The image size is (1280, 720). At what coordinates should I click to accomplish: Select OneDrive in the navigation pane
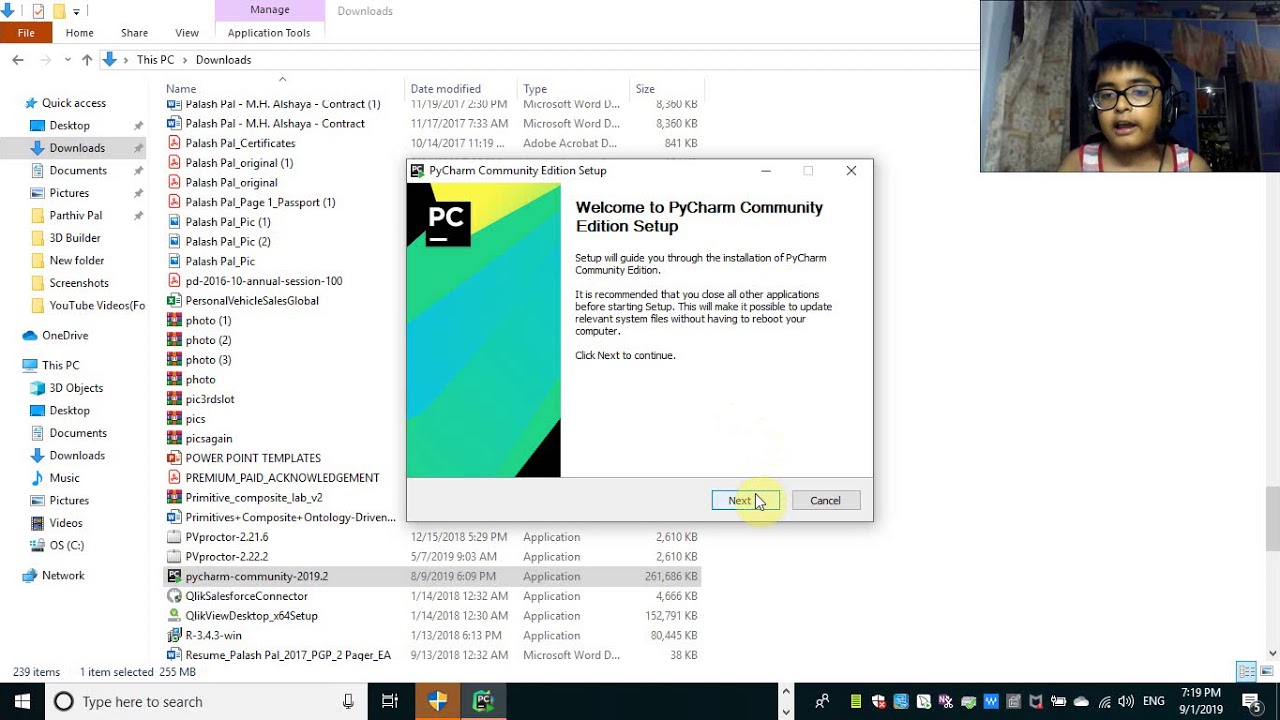click(65, 335)
